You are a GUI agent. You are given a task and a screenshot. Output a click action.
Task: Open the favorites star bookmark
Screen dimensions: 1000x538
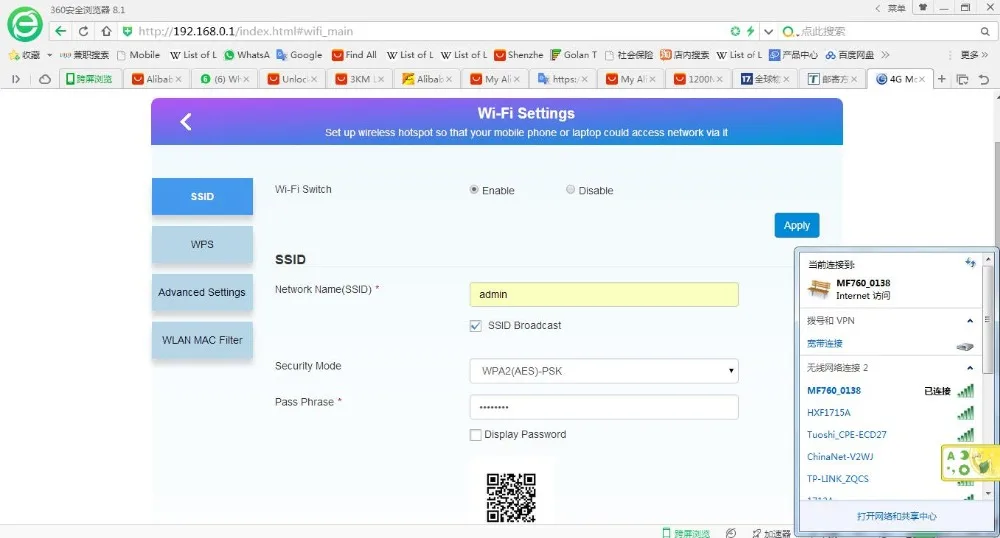point(14,55)
